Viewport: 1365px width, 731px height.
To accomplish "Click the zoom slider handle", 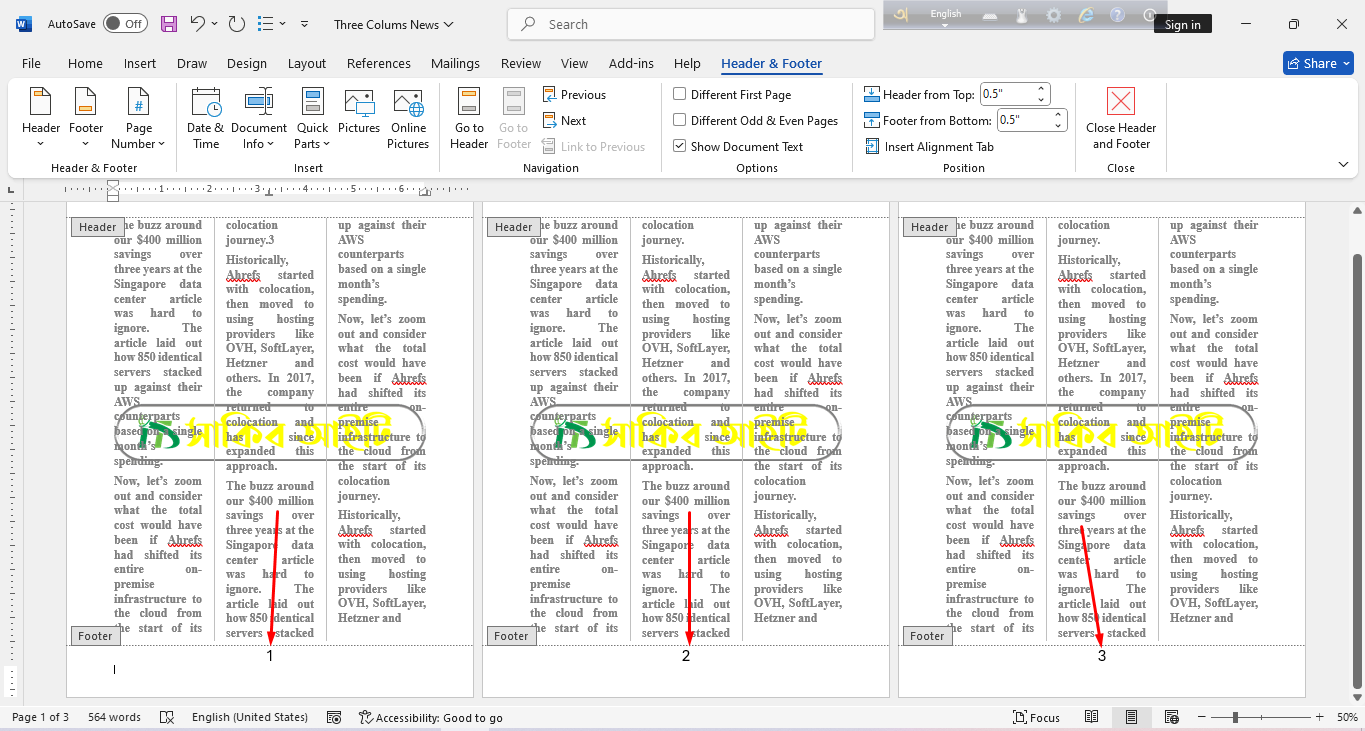I will [1236, 717].
